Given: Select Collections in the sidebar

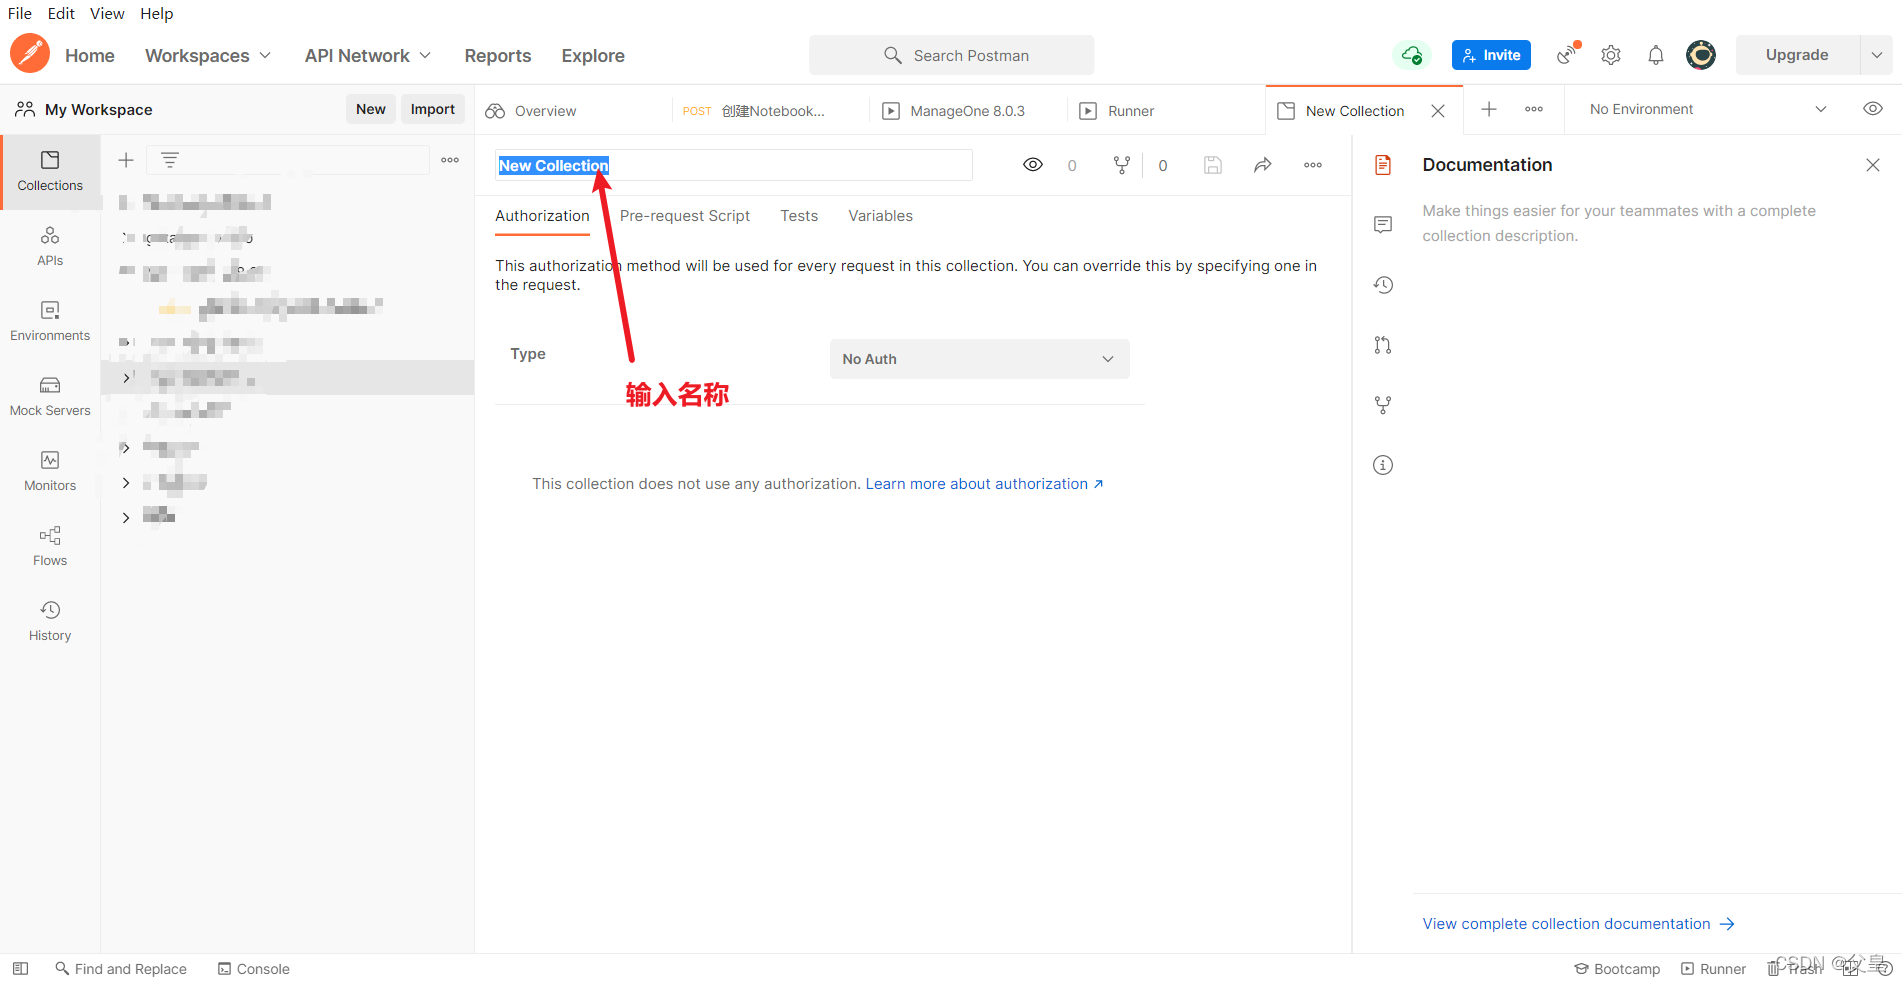Looking at the screenshot, I should [x=50, y=172].
